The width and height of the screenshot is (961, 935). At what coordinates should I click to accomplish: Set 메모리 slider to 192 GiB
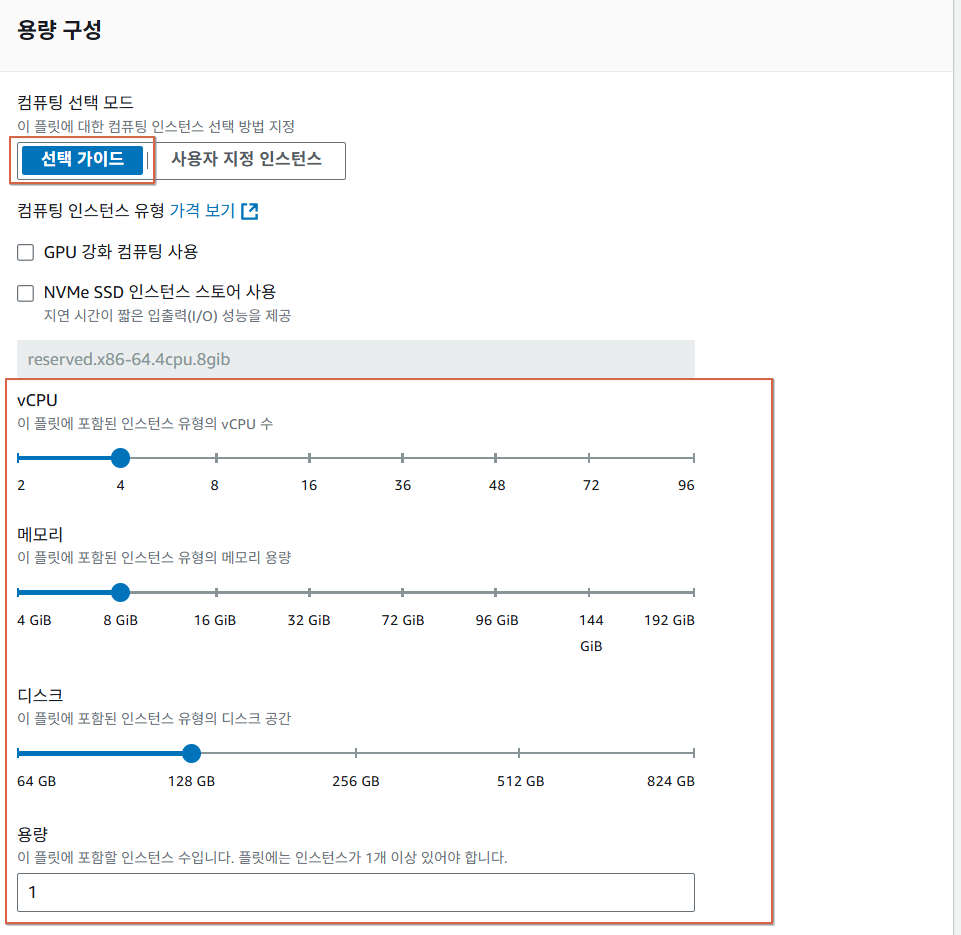coord(693,592)
